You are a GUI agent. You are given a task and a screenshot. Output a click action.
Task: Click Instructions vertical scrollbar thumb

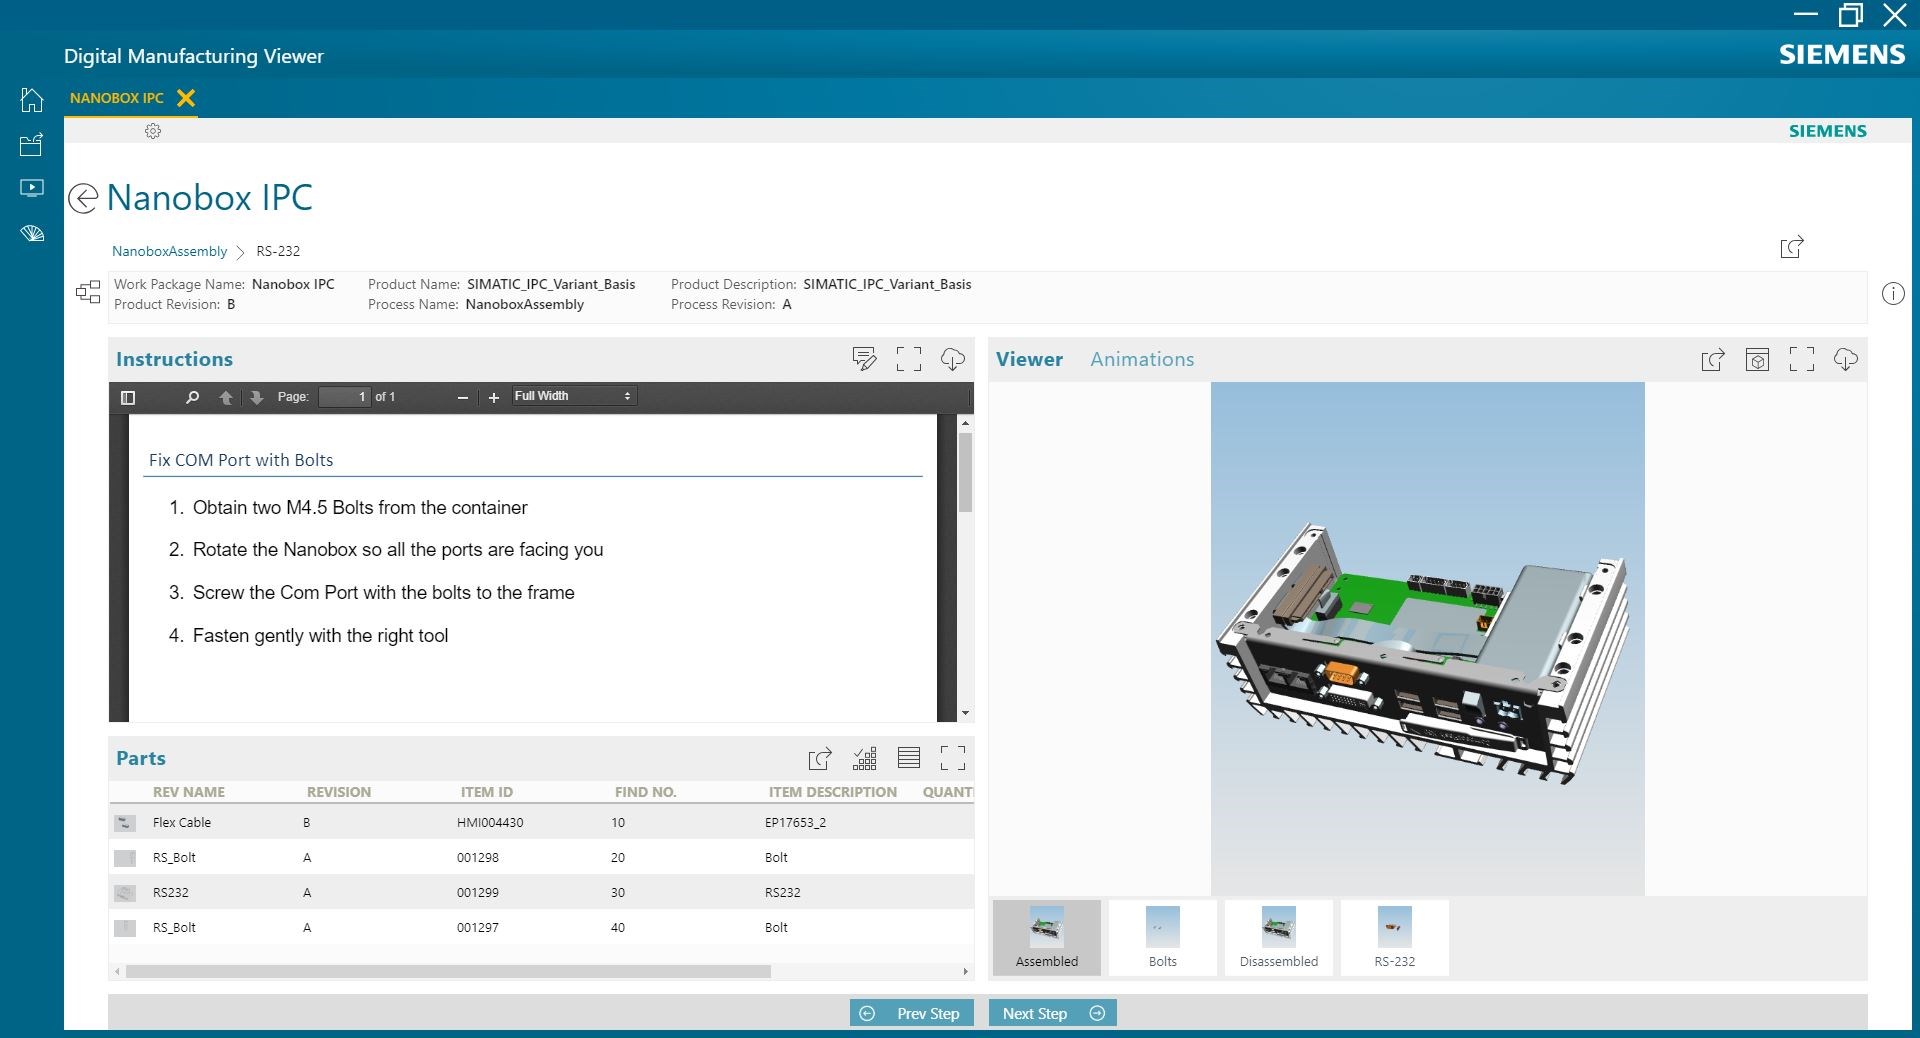point(965,472)
